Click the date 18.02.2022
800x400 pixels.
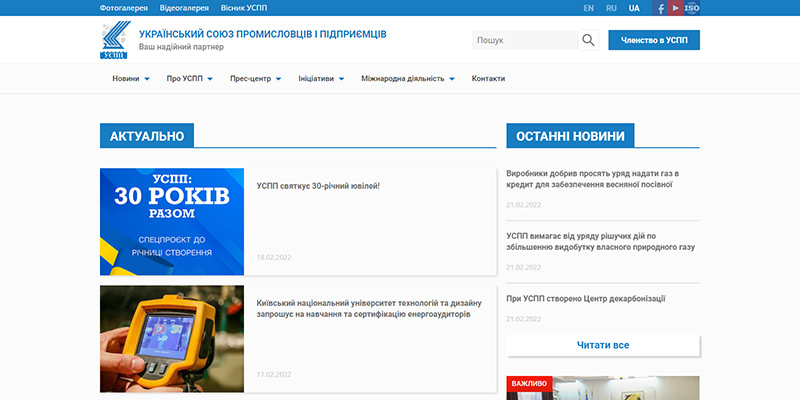(x=274, y=257)
